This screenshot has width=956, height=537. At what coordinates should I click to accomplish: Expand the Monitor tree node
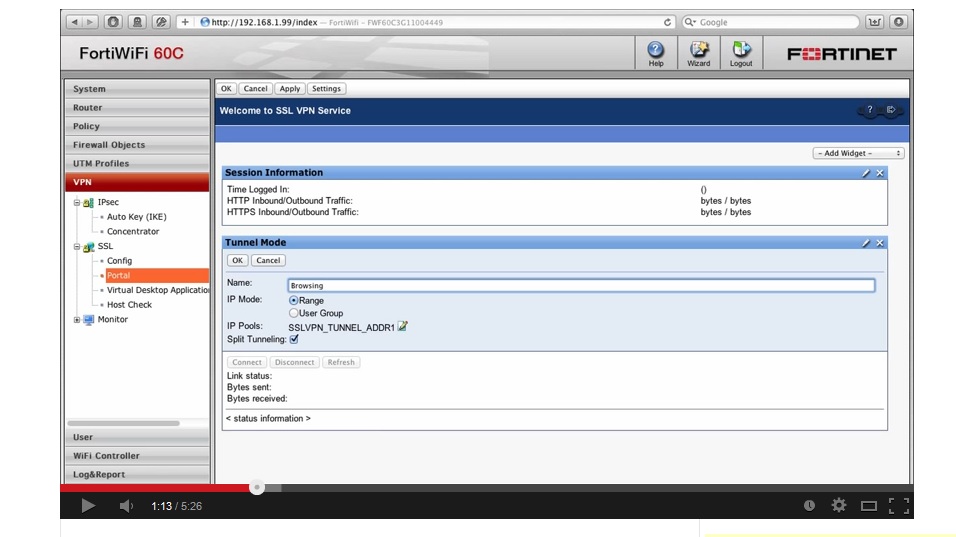coord(77,319)
